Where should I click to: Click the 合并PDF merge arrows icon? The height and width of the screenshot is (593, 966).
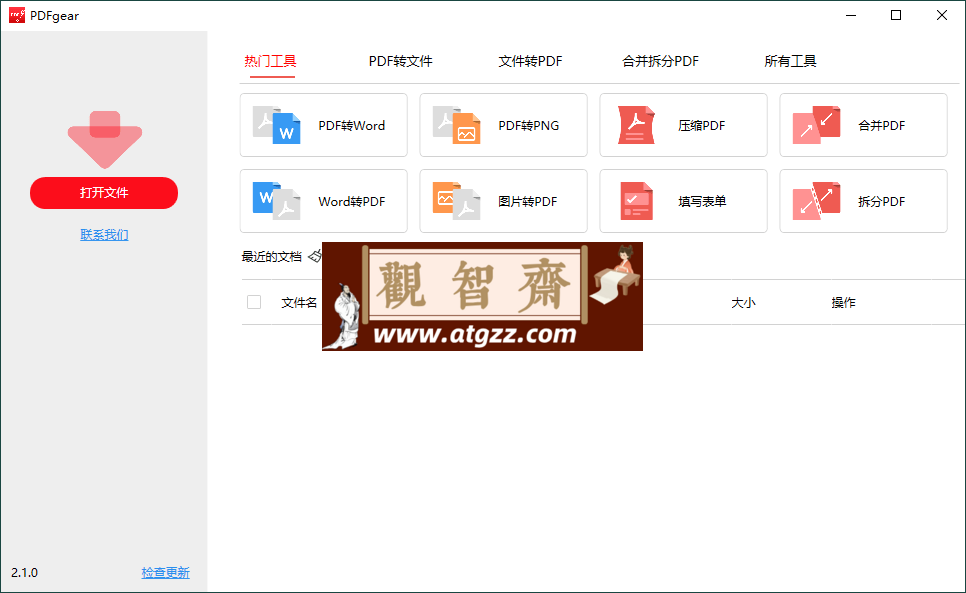click(816, 125)
